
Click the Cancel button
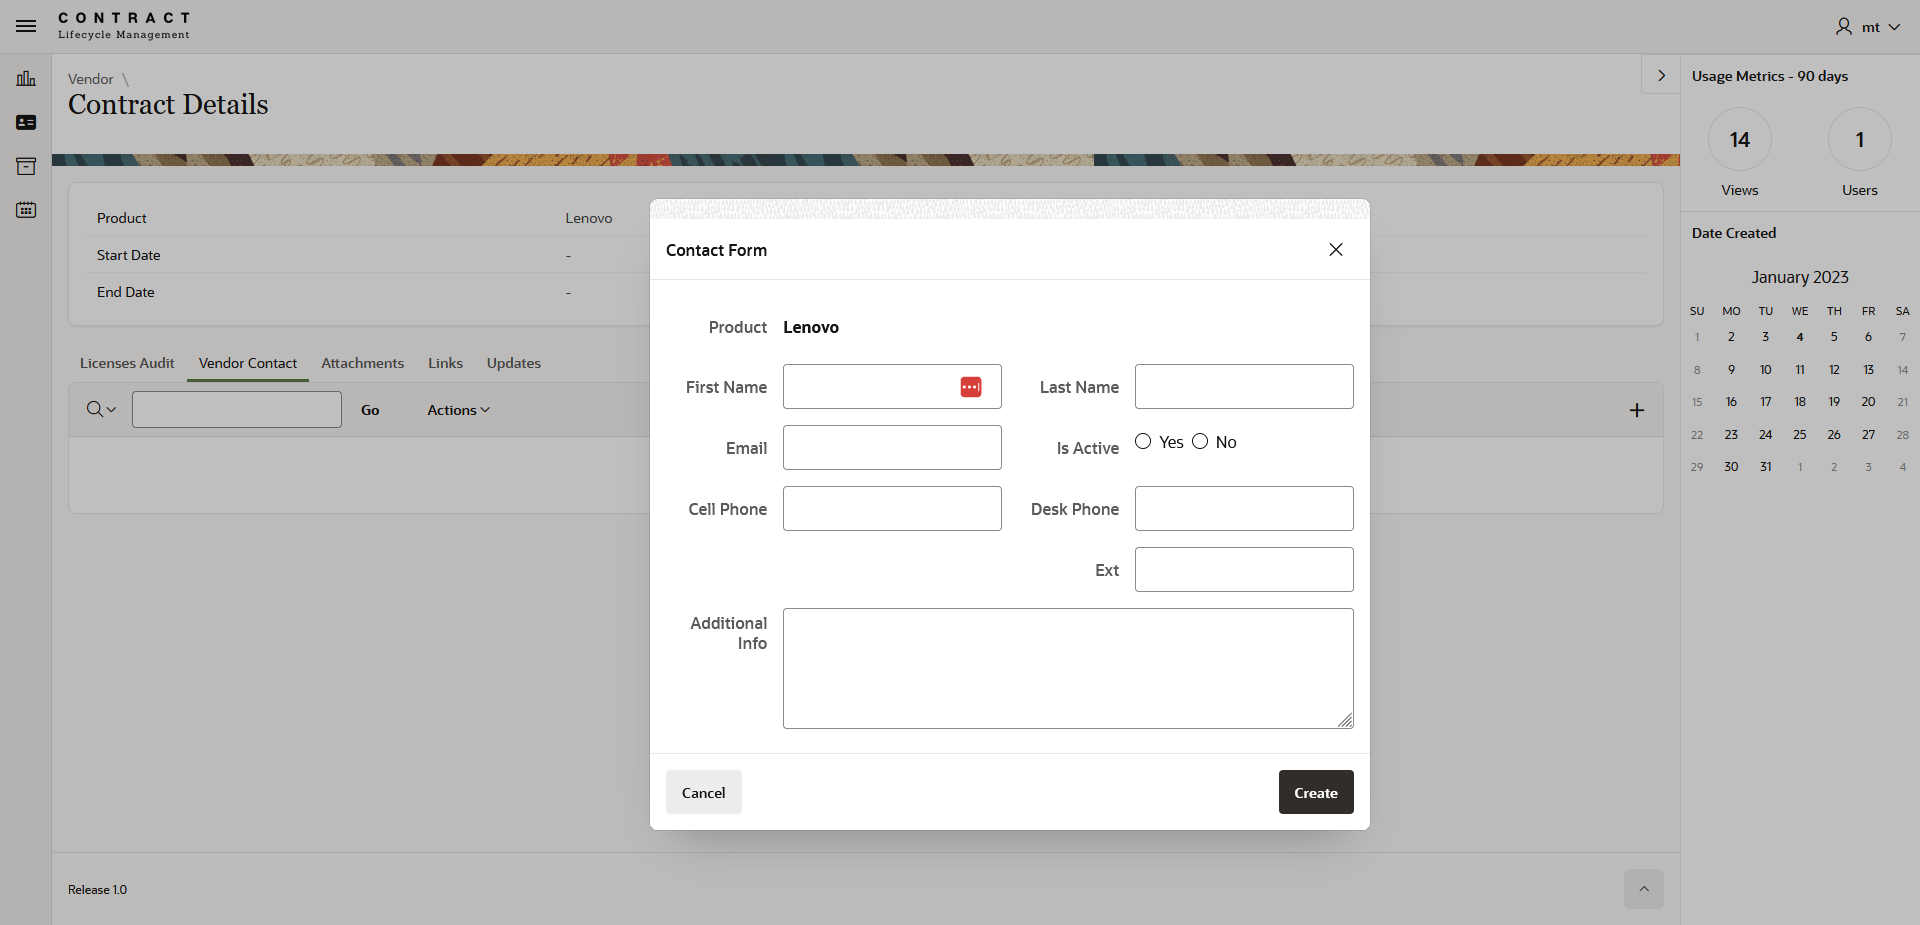[x=704, y=792]
